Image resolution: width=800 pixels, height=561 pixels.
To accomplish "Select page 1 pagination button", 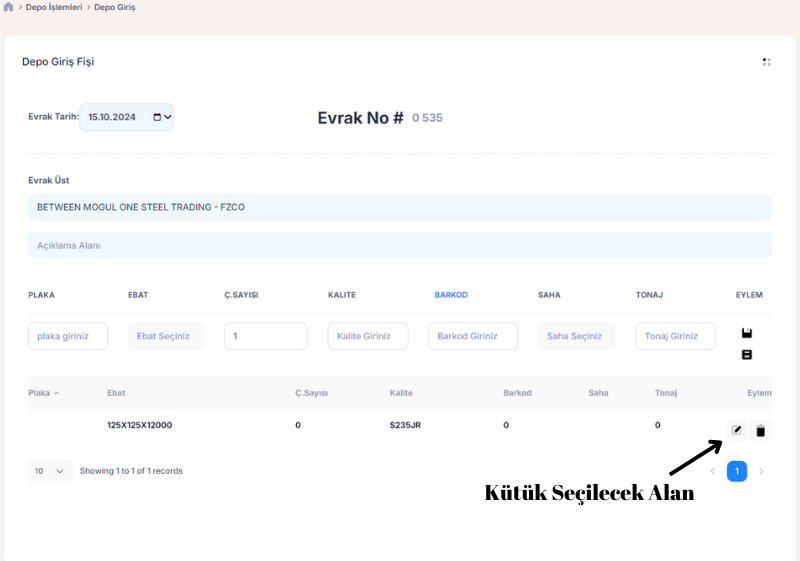I will (736, 471).
